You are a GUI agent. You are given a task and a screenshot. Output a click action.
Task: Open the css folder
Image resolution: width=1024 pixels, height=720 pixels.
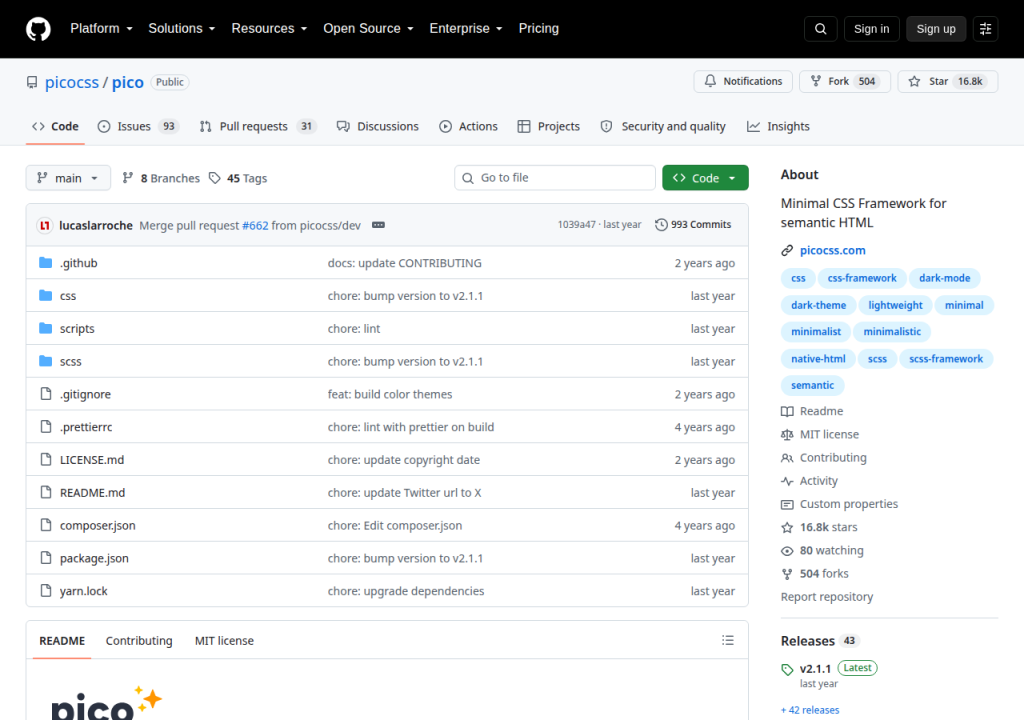point(68,296)
